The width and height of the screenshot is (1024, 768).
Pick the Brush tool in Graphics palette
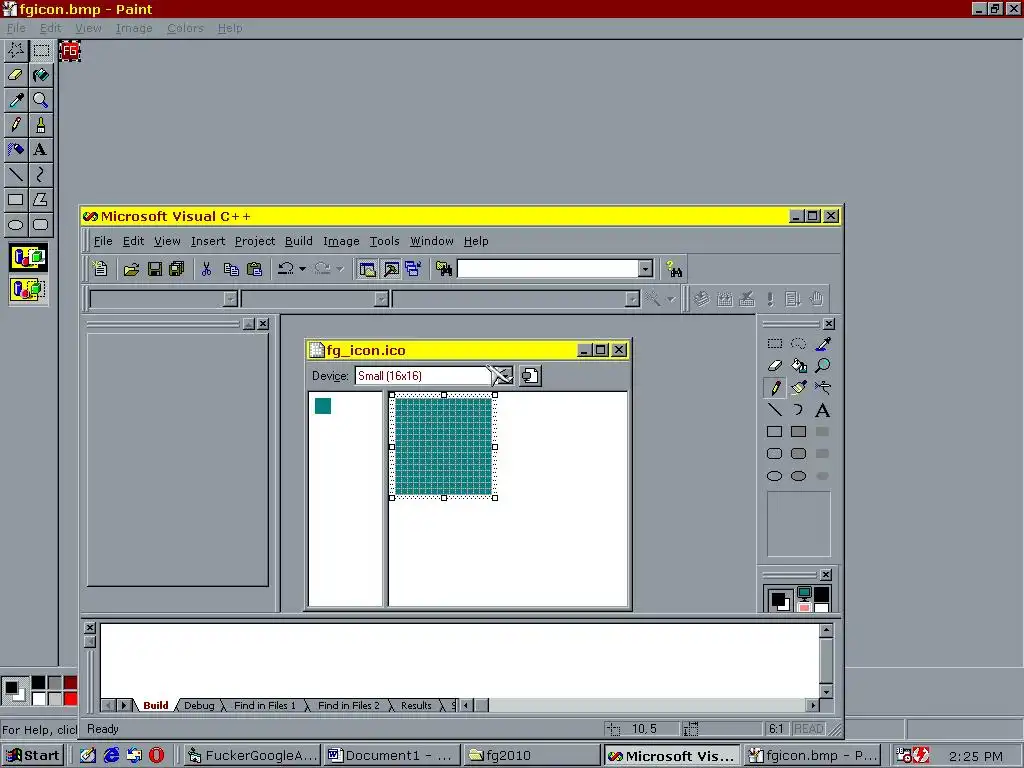click(x=798, y=388)
